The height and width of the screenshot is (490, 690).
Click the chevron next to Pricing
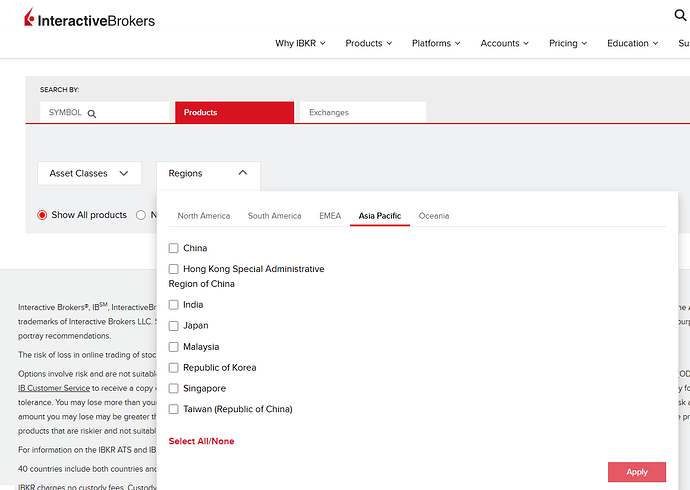584,44
